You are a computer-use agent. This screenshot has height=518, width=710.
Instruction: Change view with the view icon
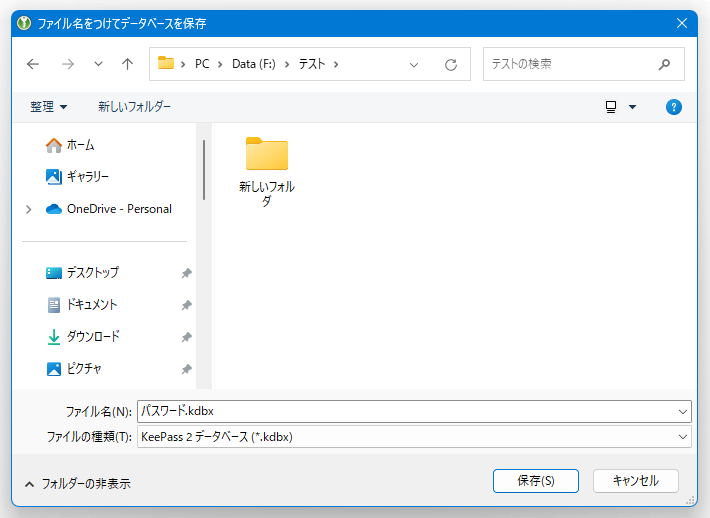click(611, 107)
